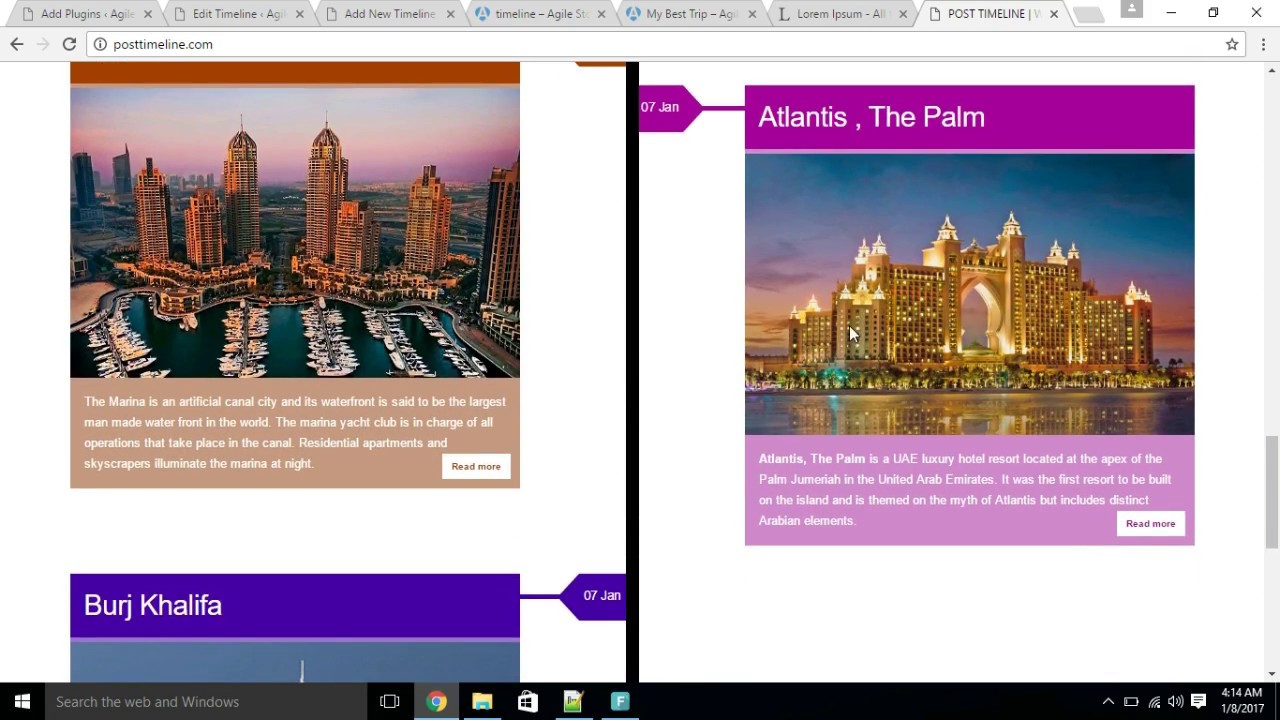Open the Chrome profile icon in title bar
The width and height of the screenshot is (1280, 720).
coord(1131,9)
